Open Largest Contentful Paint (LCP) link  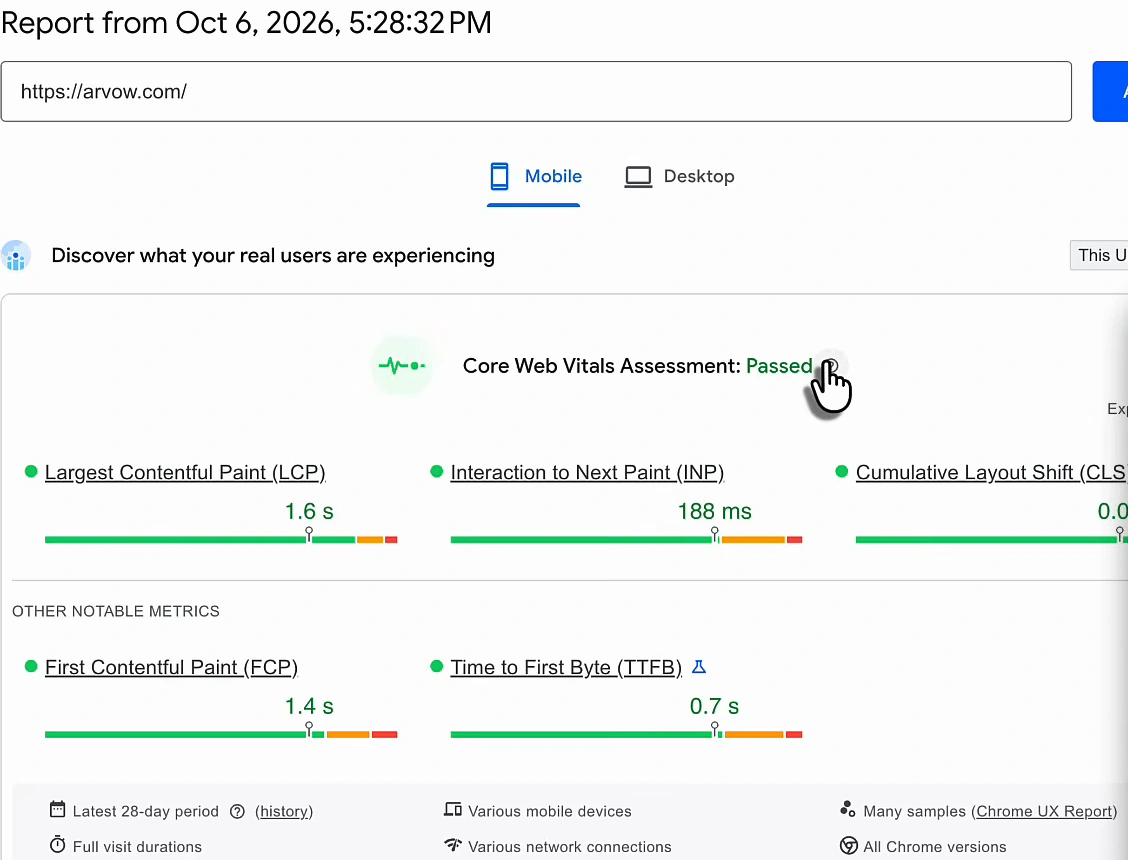(185, 473)
